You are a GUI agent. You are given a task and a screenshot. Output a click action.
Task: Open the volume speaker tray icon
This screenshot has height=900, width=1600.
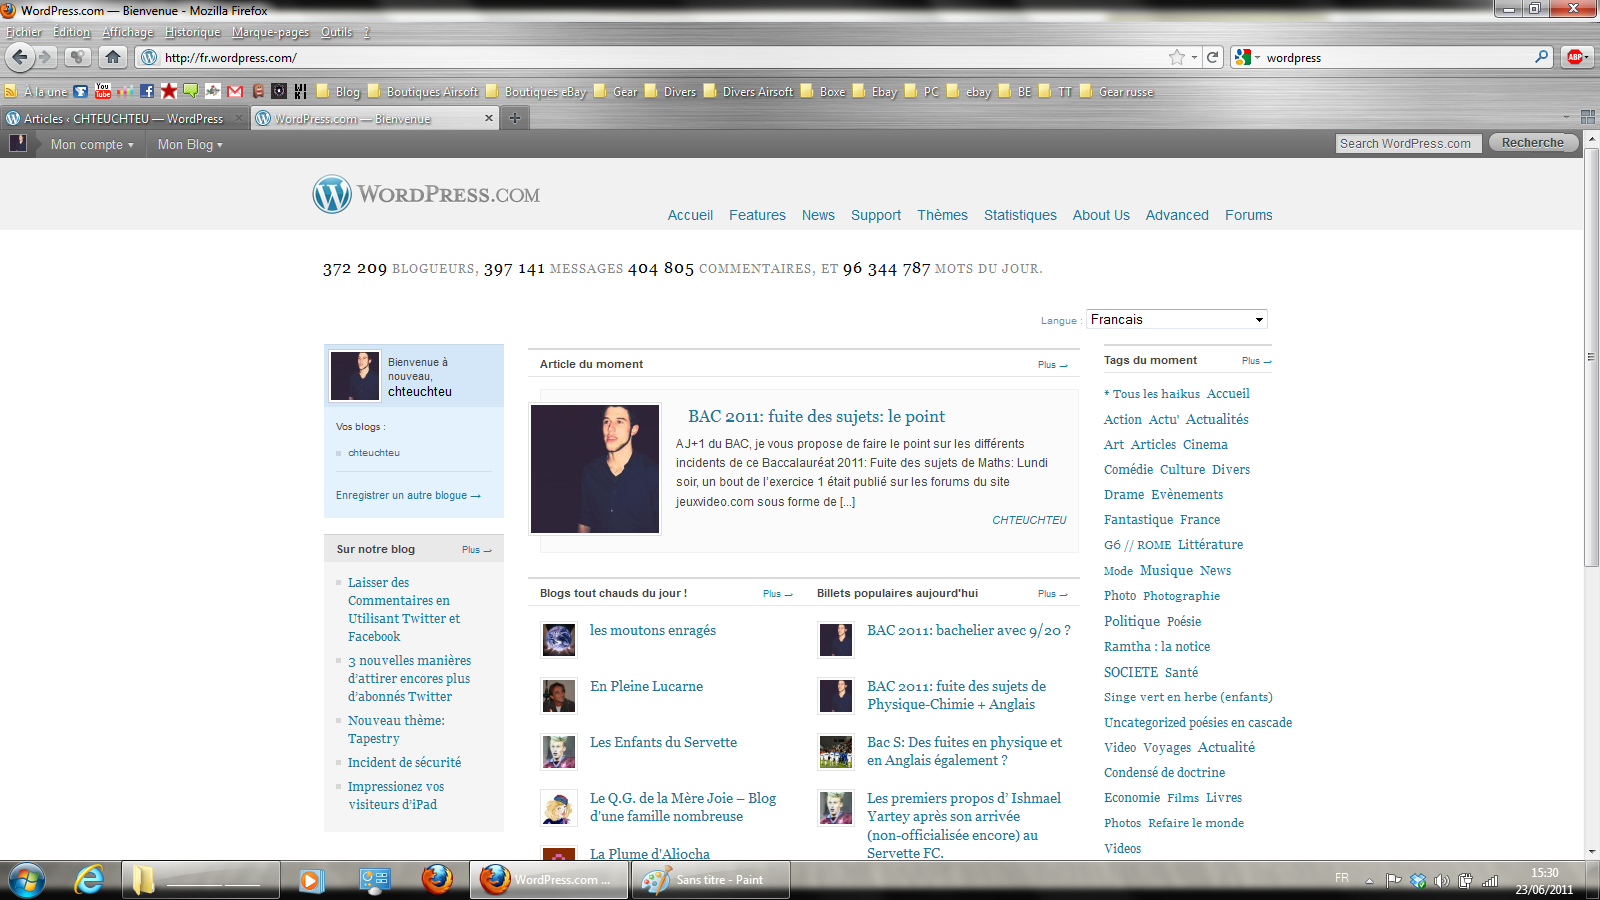1441,880
